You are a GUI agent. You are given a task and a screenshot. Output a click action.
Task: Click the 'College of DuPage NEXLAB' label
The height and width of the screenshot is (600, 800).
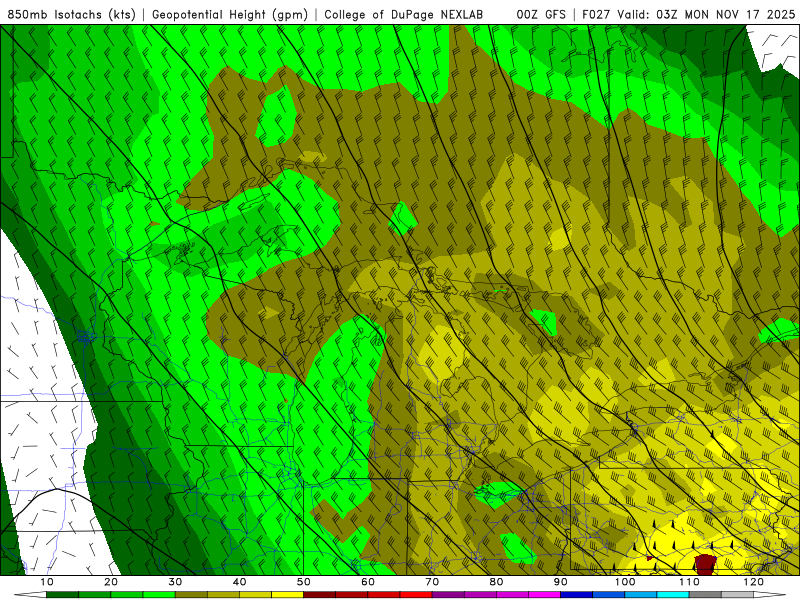tap(404, 15)
